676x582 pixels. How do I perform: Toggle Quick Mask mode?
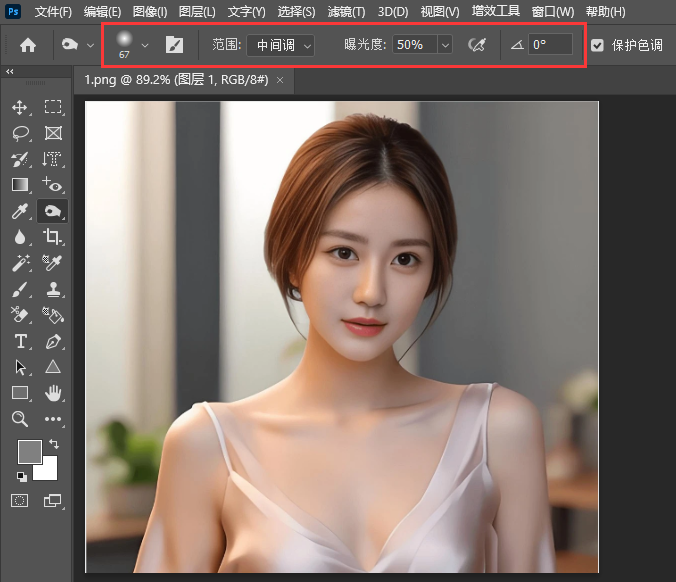click(19, 501)
